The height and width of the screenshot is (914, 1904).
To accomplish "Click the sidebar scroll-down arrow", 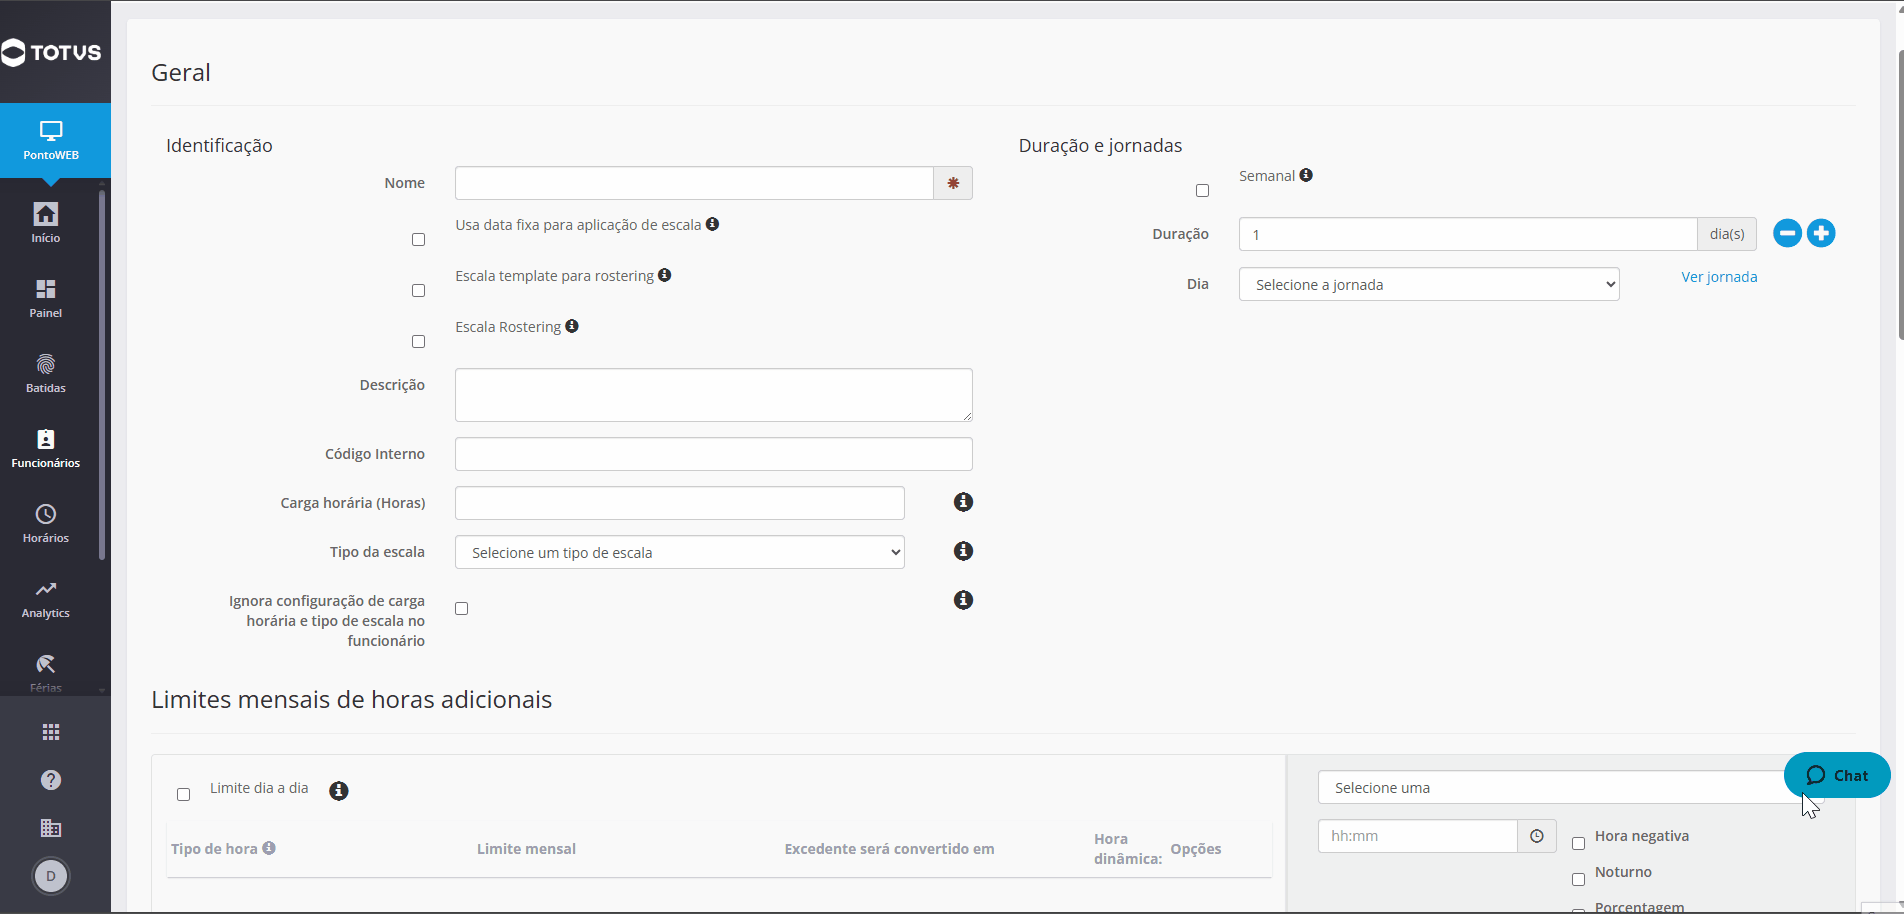I will click(102, 690).
